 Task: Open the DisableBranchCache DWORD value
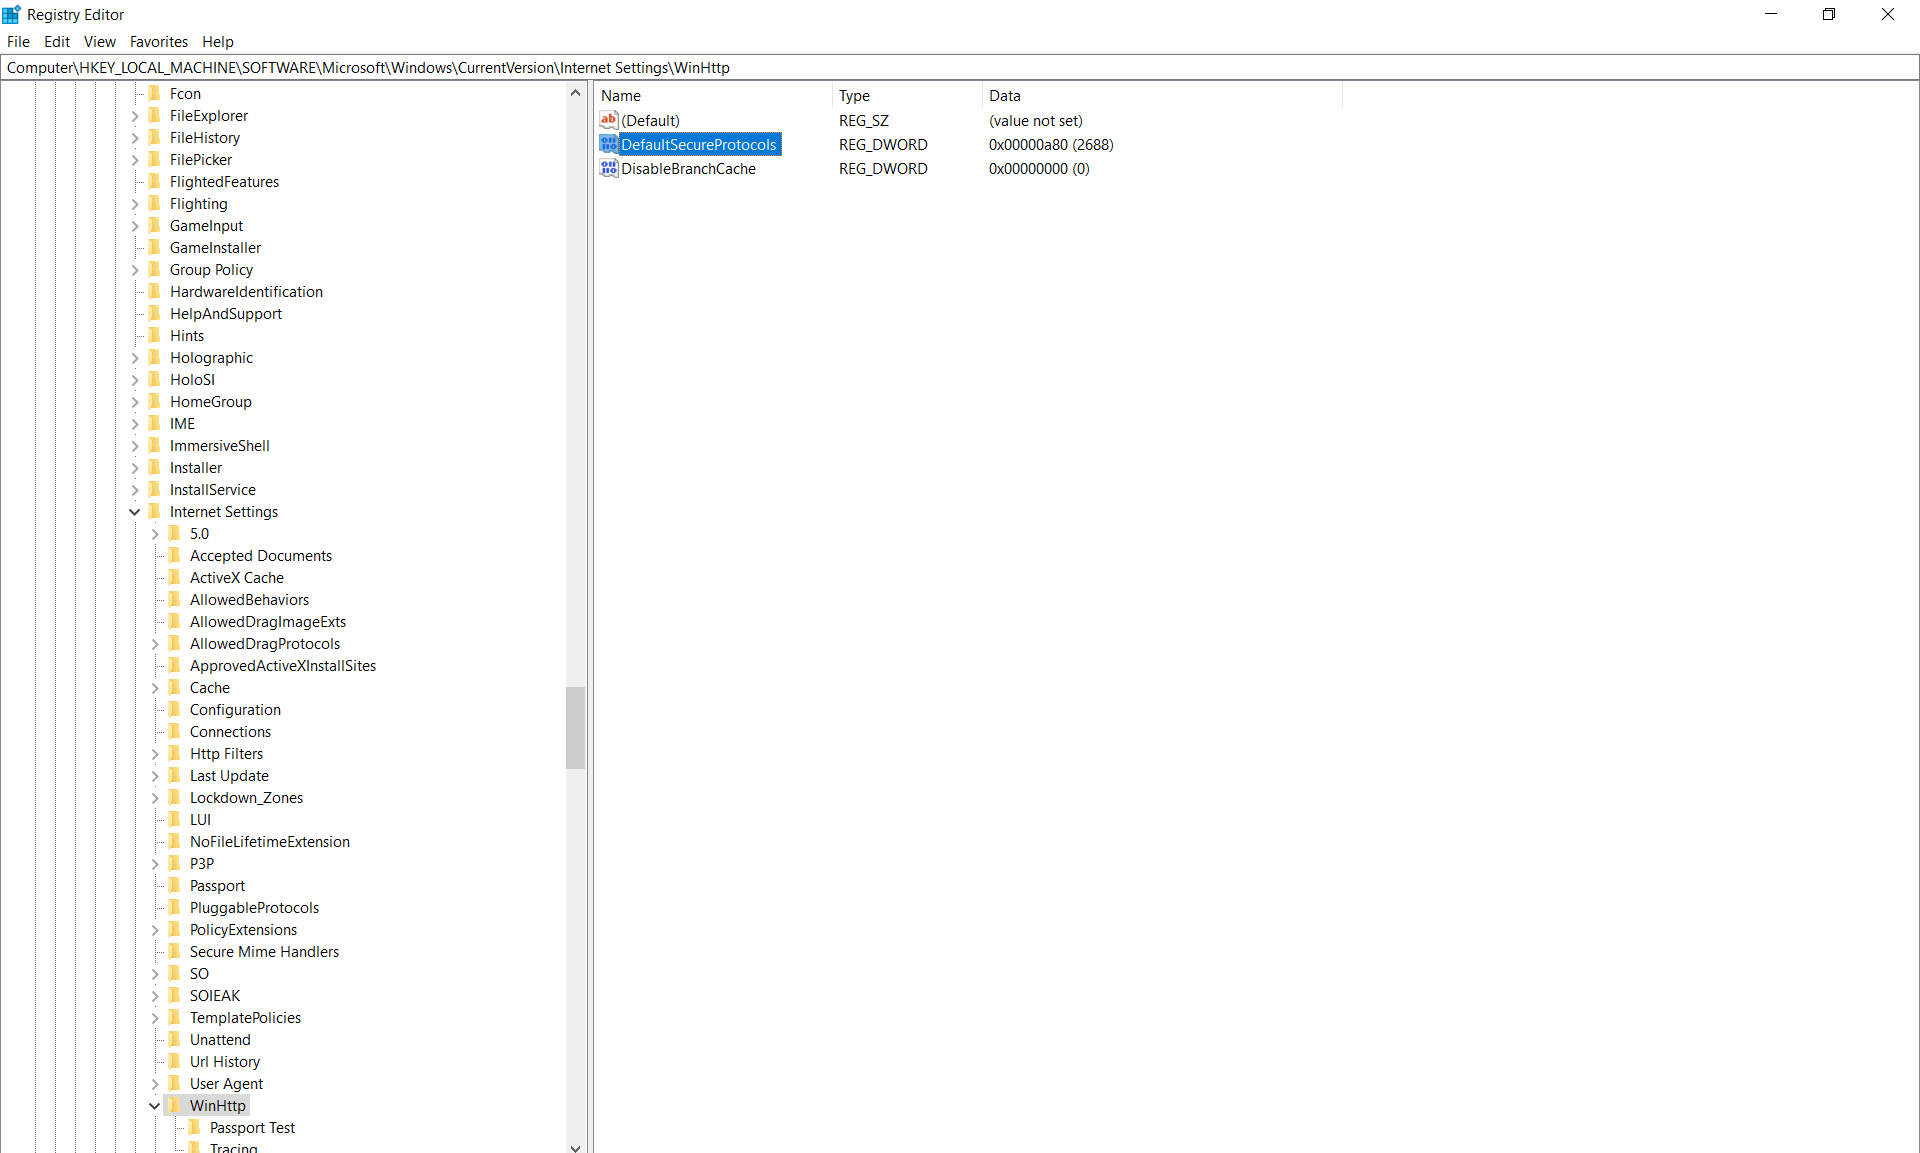(x=688, y=168)
